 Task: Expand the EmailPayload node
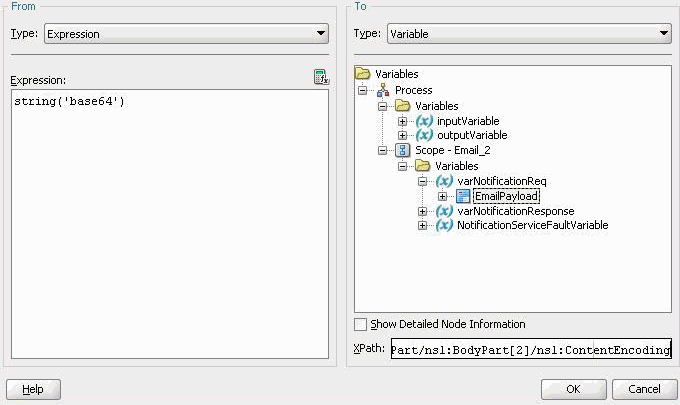tap(442, 196)
